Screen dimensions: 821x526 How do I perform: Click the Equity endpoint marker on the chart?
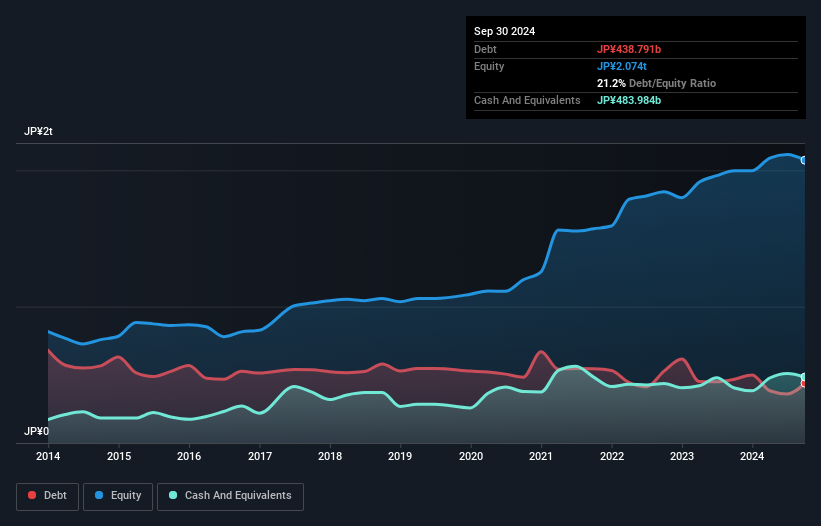[804, 160]
